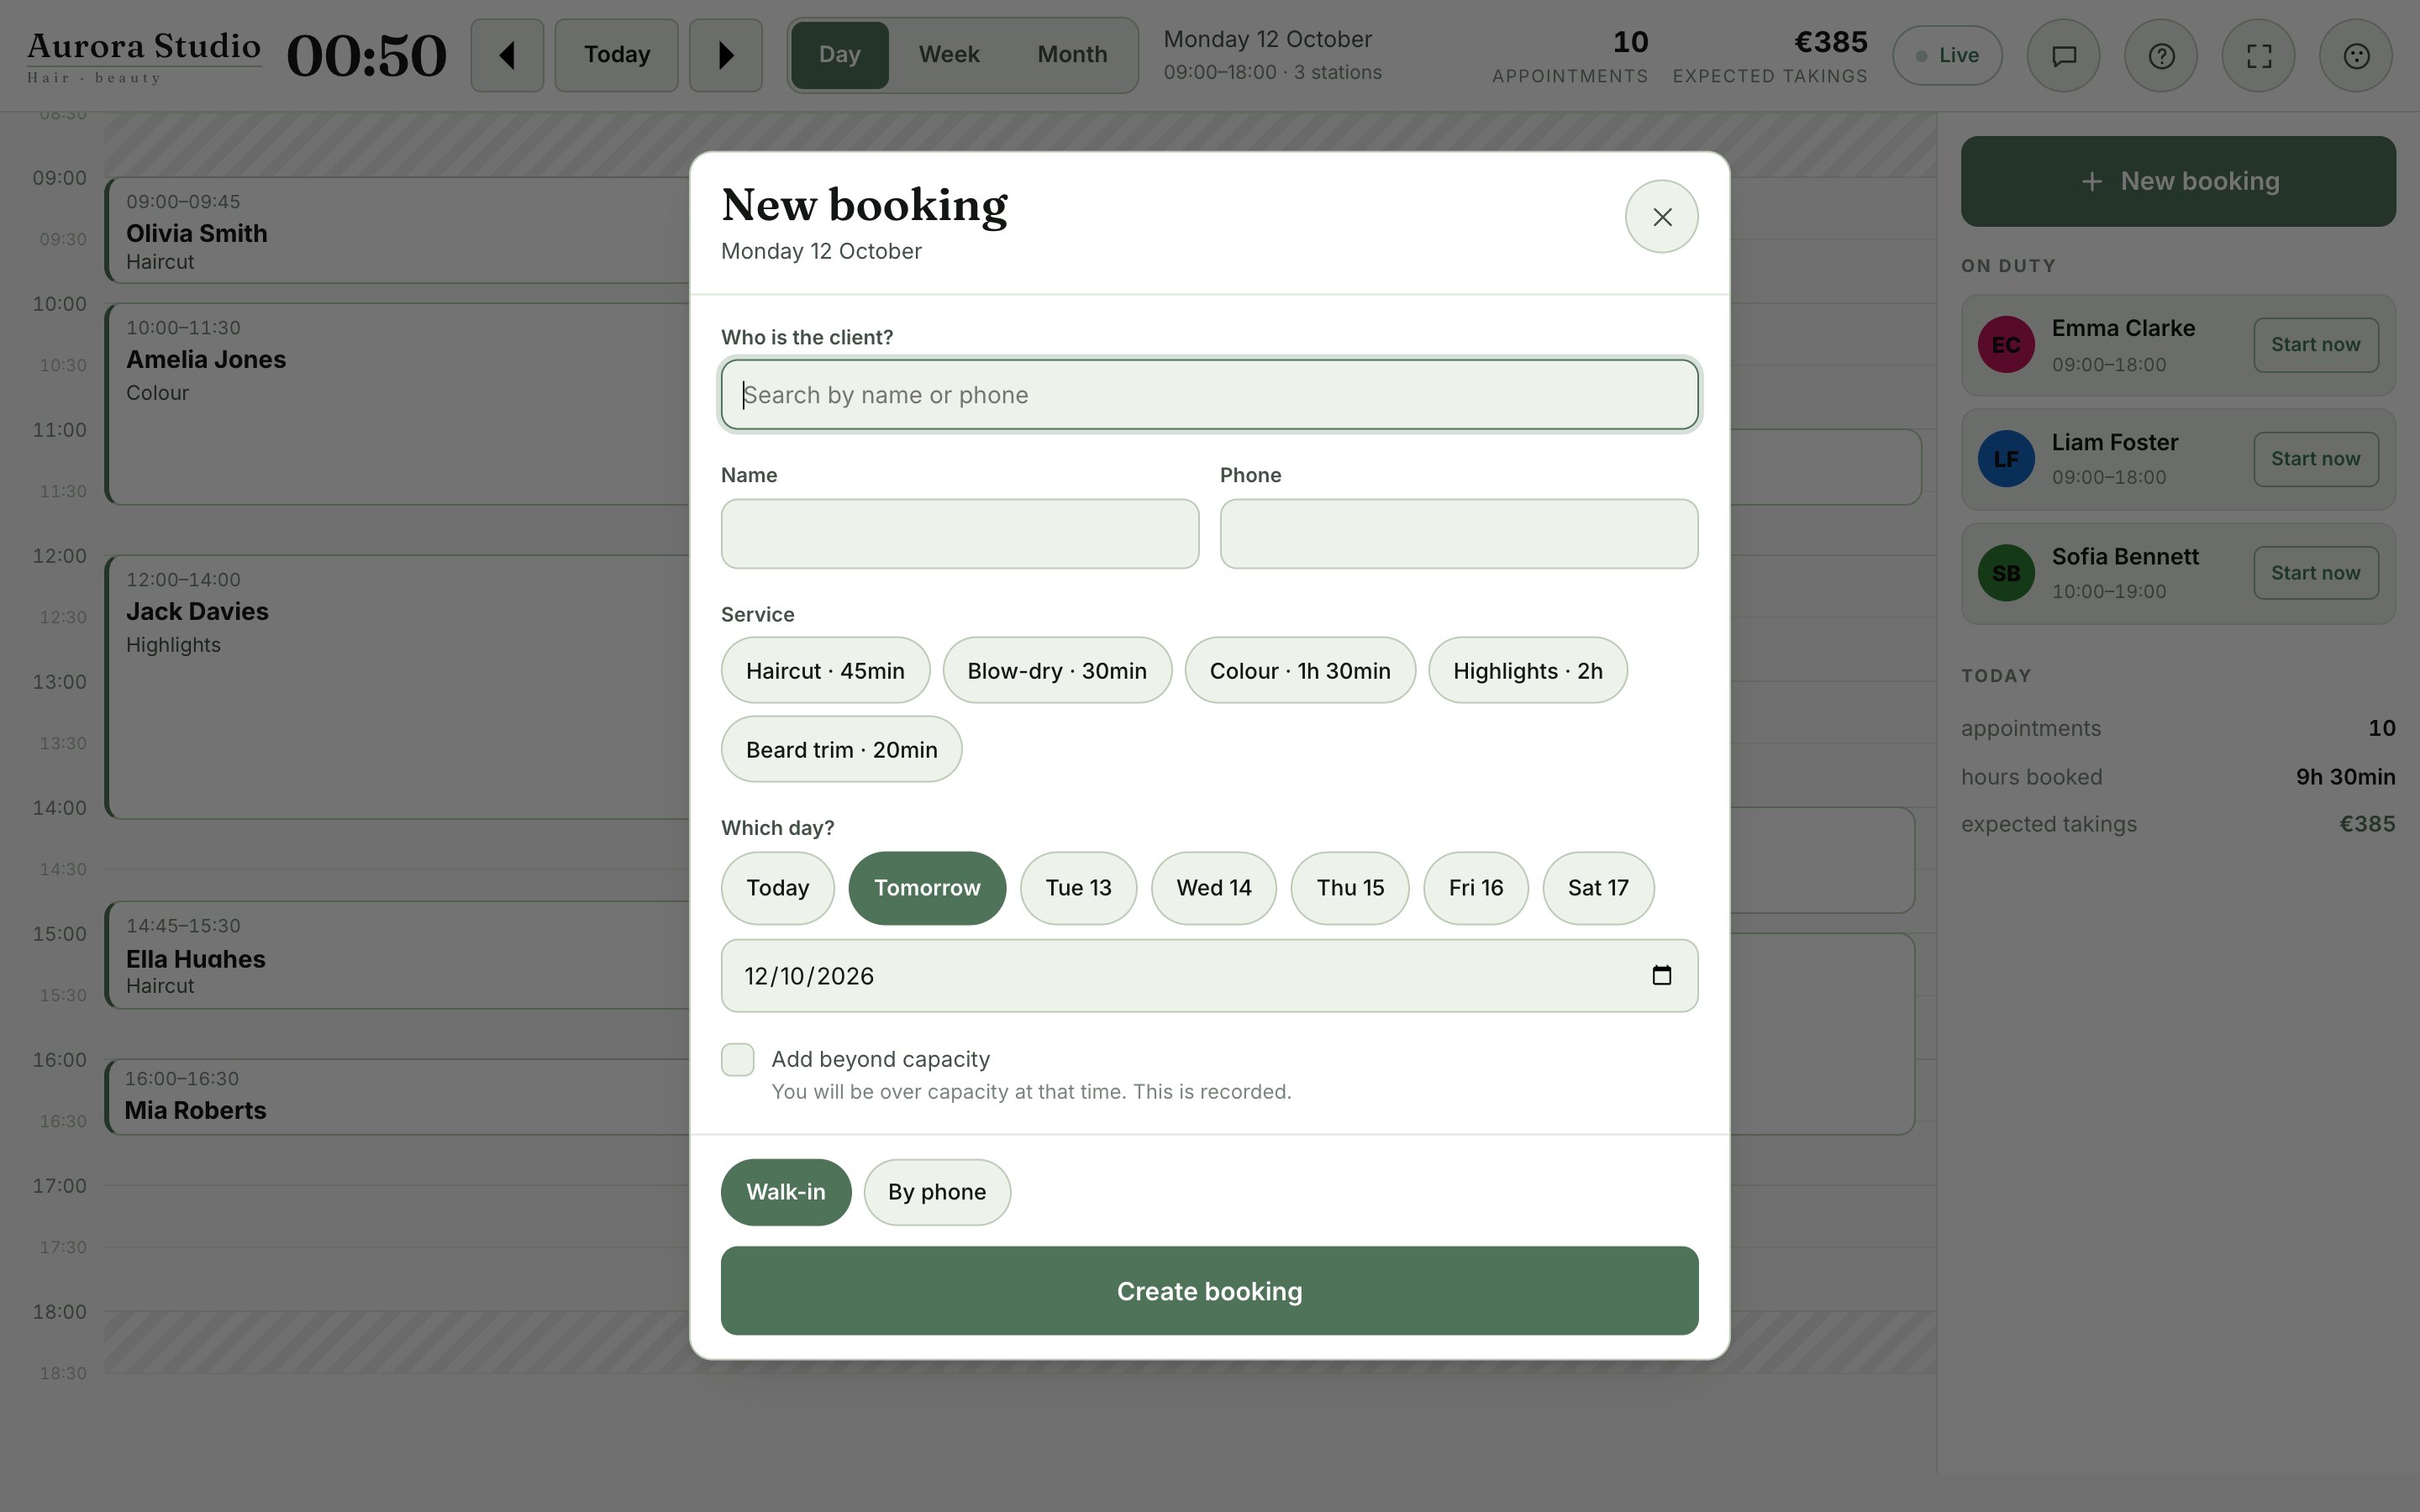Click Start now for Emma Clarke

click(x=2316, y=345)
